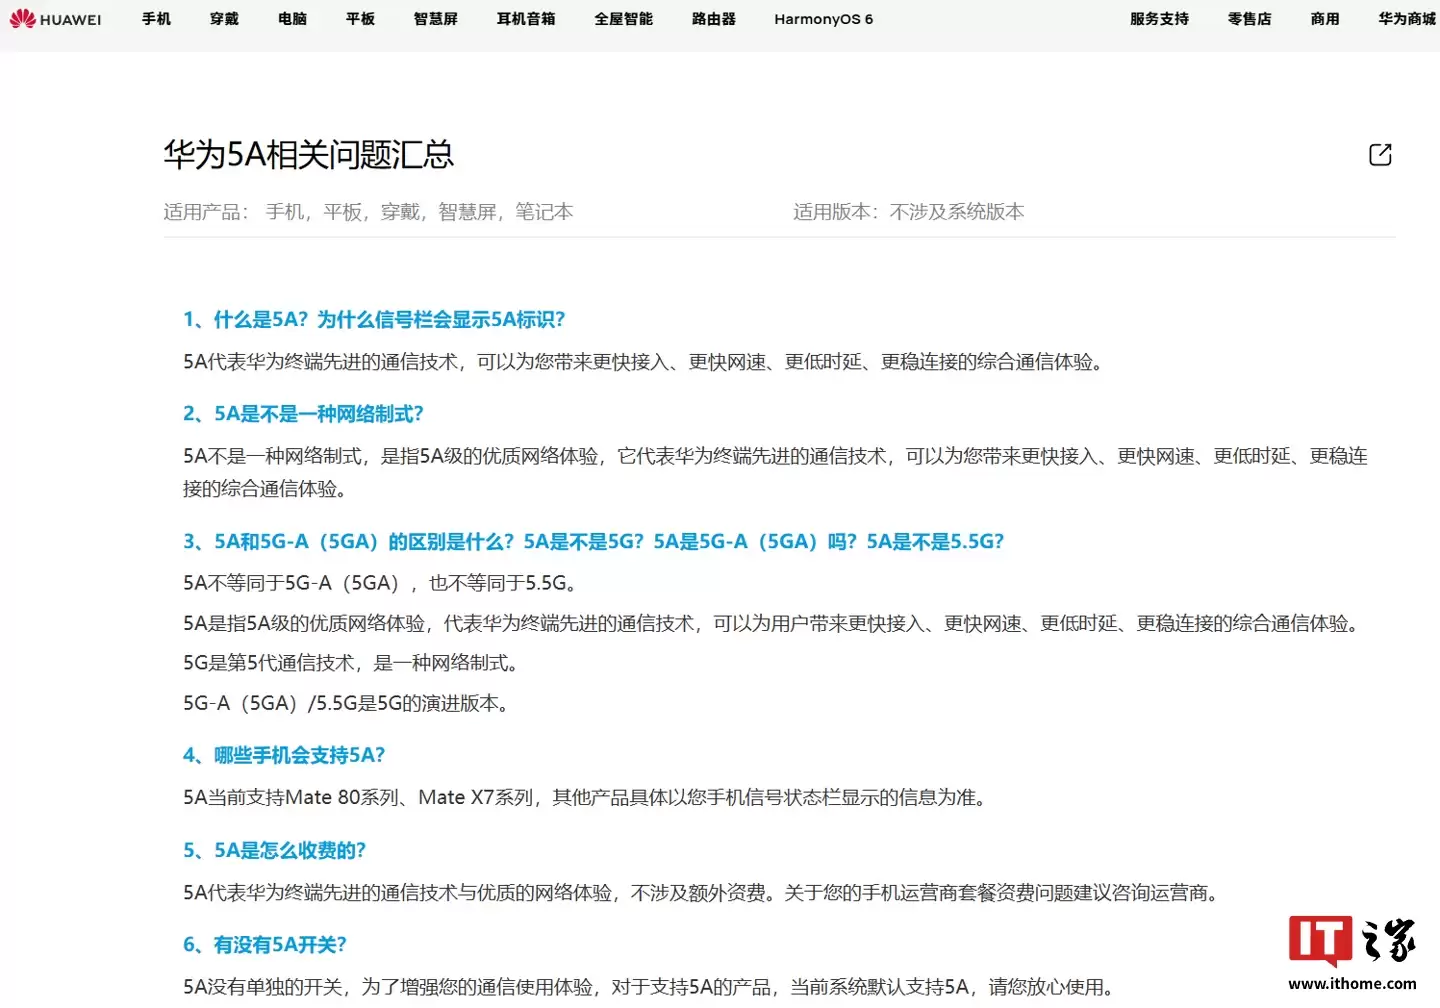Open the 手机 navigation menu
This screenshot has width=1440, height=1008.
coord(156,19)
